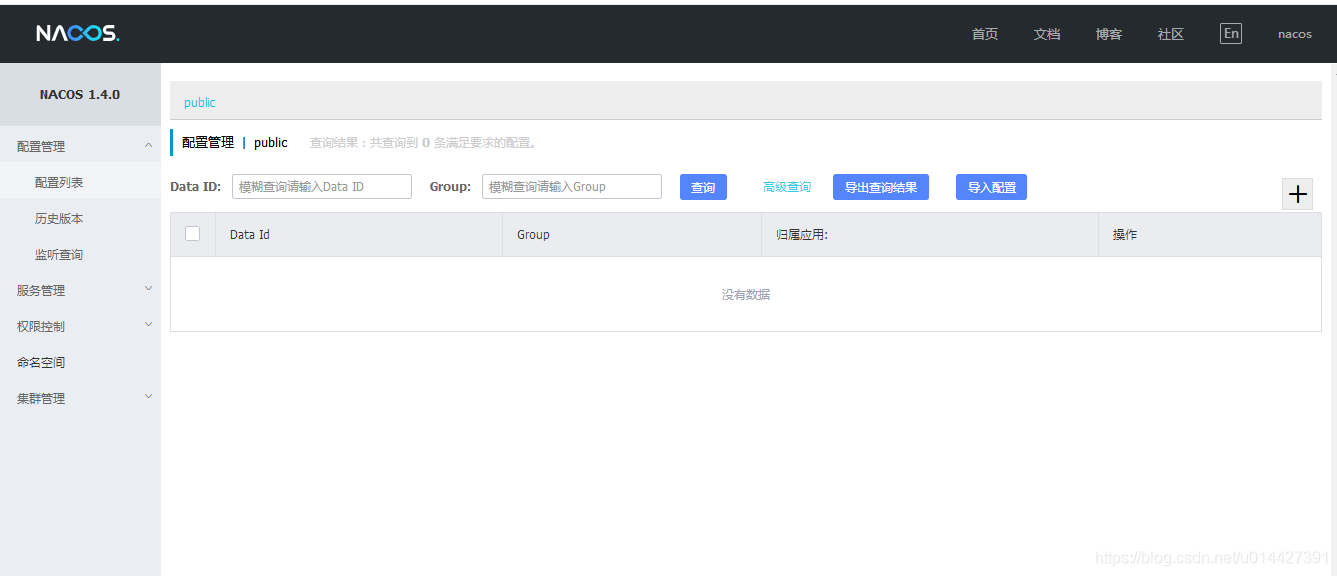Go to 首页 in top navigation
1337x576 pixels.
985,34
